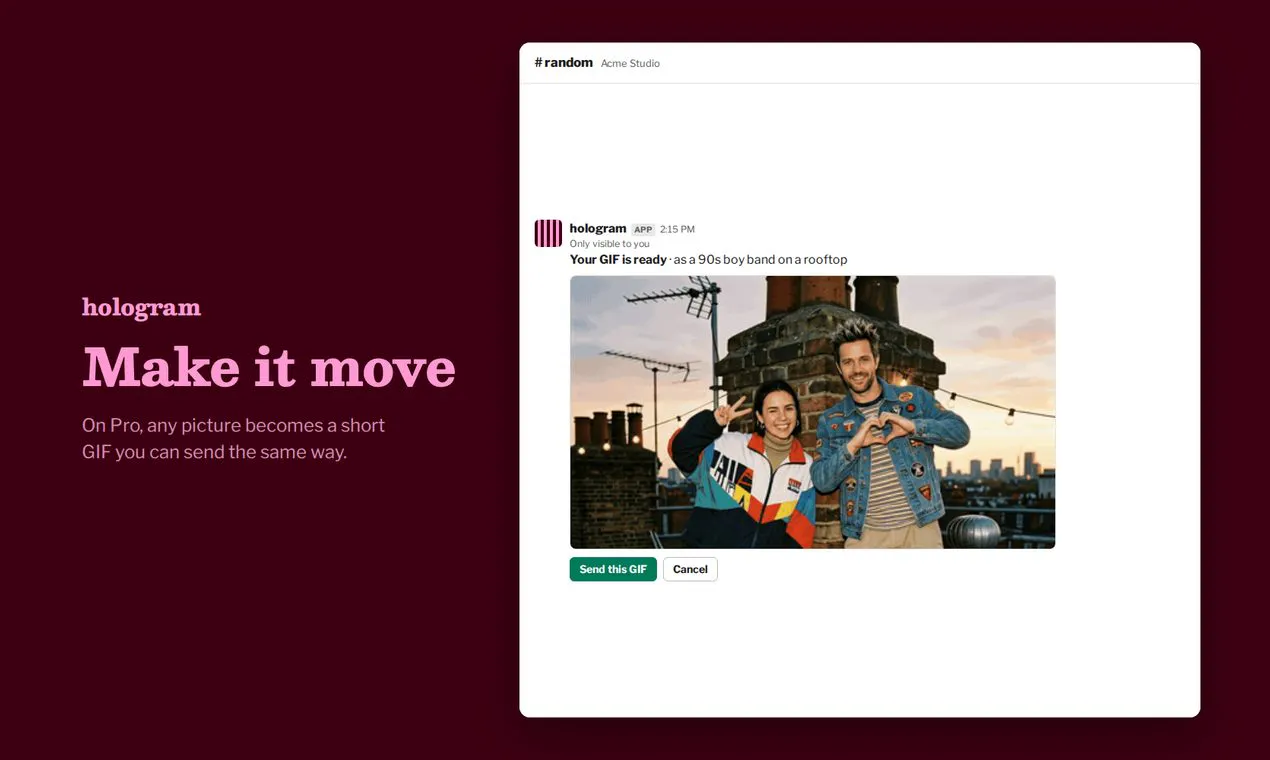Image resolution: width=1270 pixels, height=760 pixels.
Task: Click the 'Only visible to you' notice
Action: click(x=610, y=244)
